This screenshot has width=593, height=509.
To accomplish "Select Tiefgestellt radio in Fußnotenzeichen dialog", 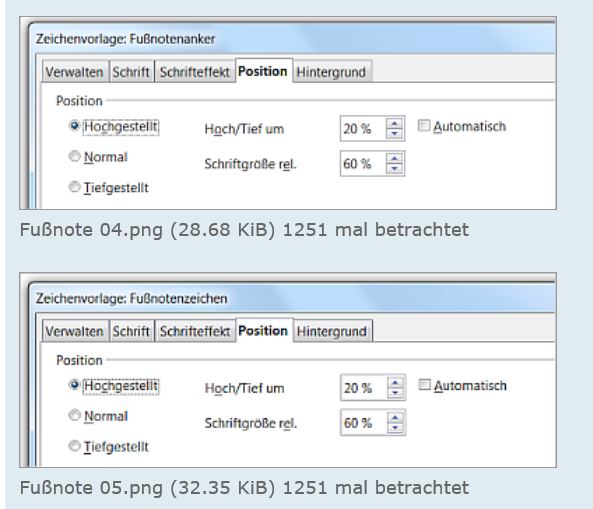I will pos(75,445).
